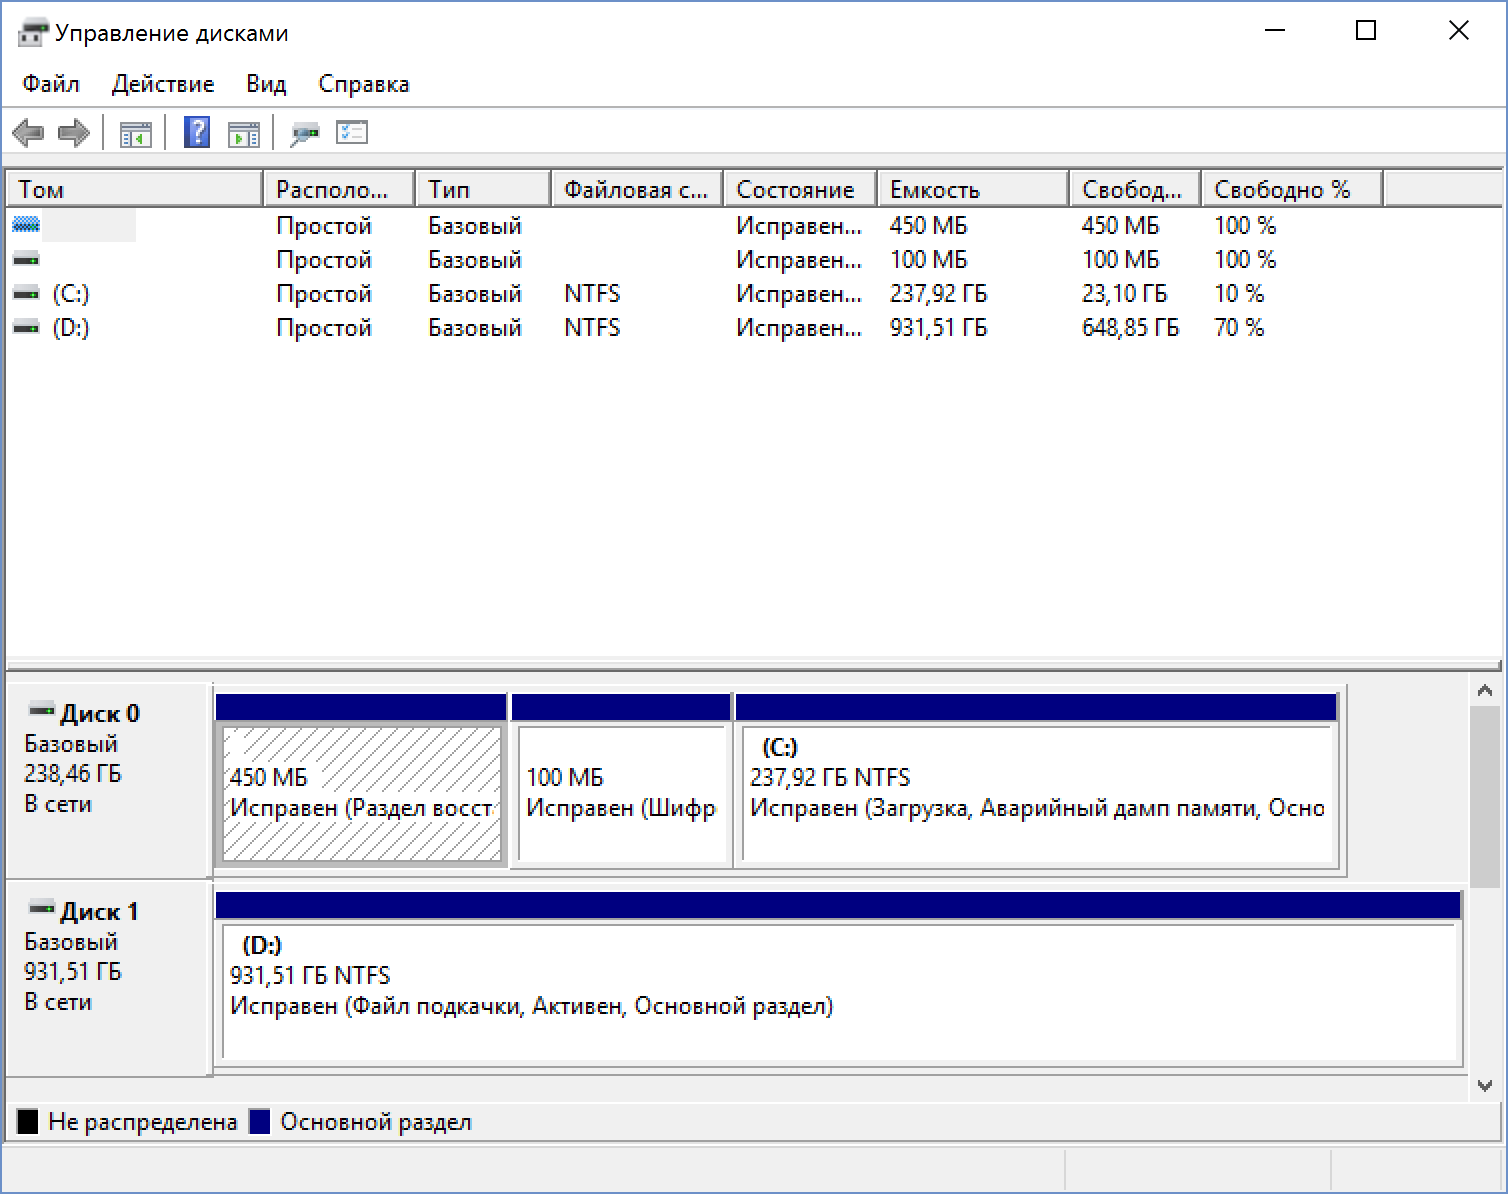Open Help with the blue question mark icon
1508x1194 pixels.
click(197, 133)
